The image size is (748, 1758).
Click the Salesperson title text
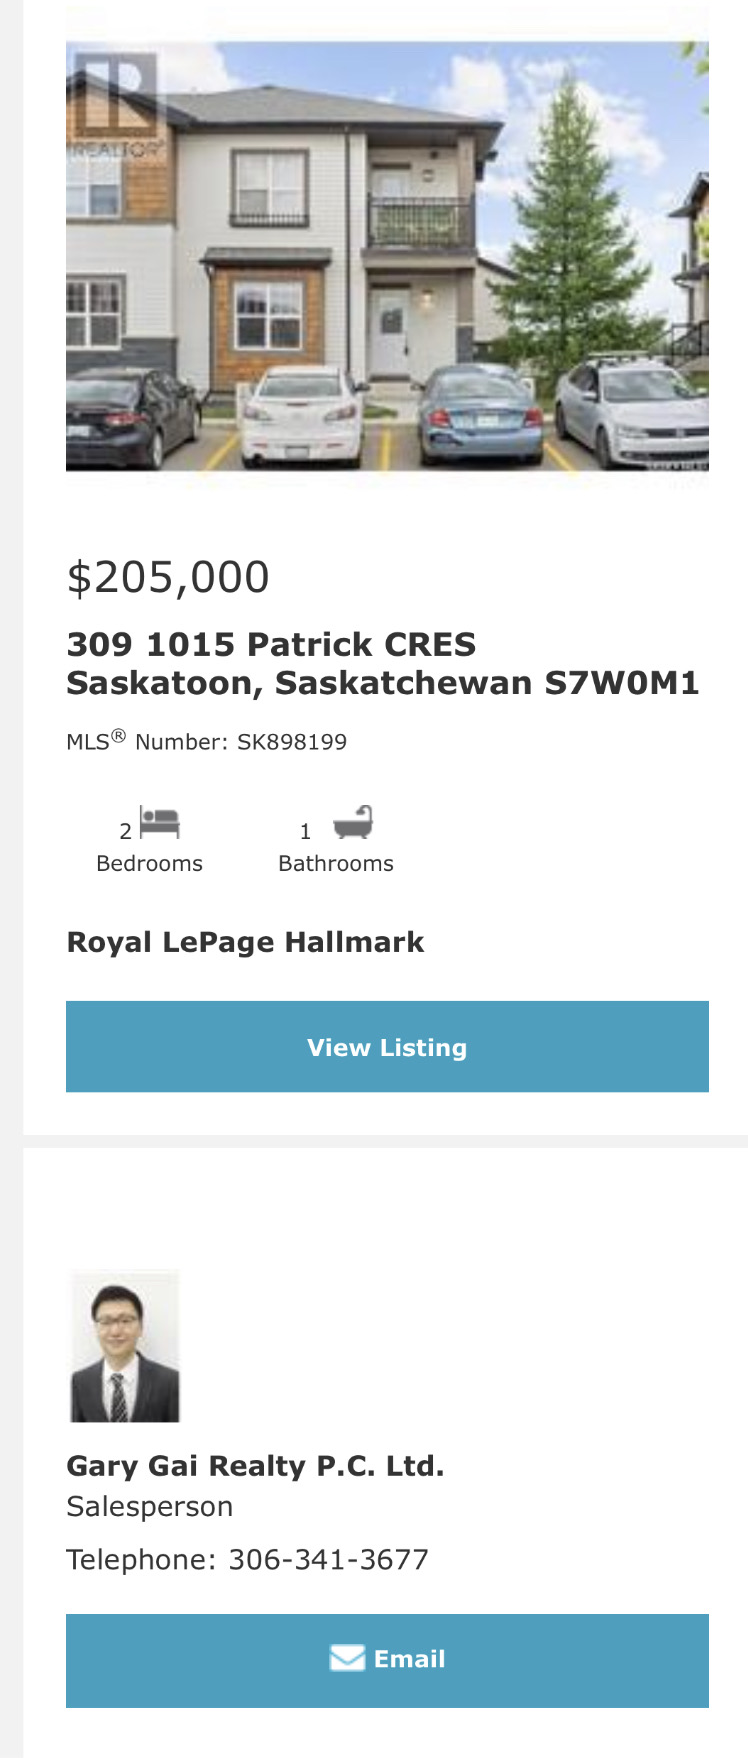[149, 1506]
